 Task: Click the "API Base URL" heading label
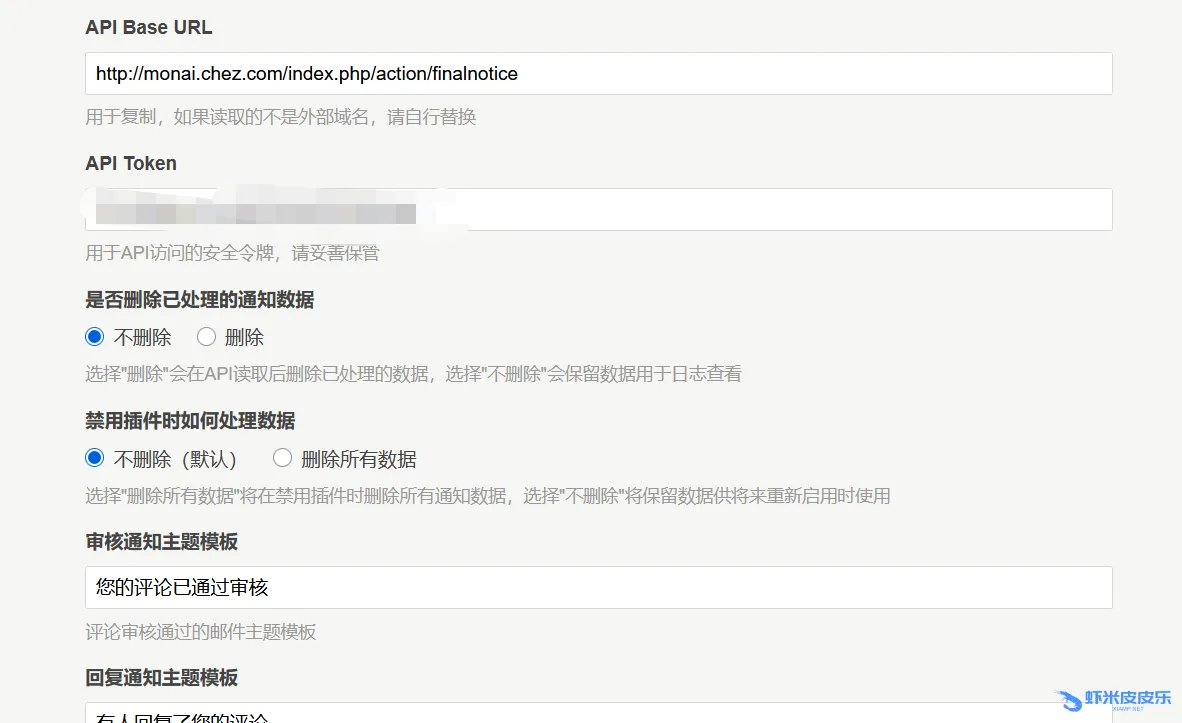click(x=149, y=28)
